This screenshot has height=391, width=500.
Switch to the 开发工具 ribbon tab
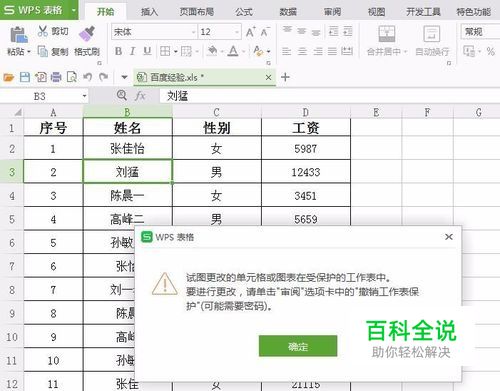[423, 12]
